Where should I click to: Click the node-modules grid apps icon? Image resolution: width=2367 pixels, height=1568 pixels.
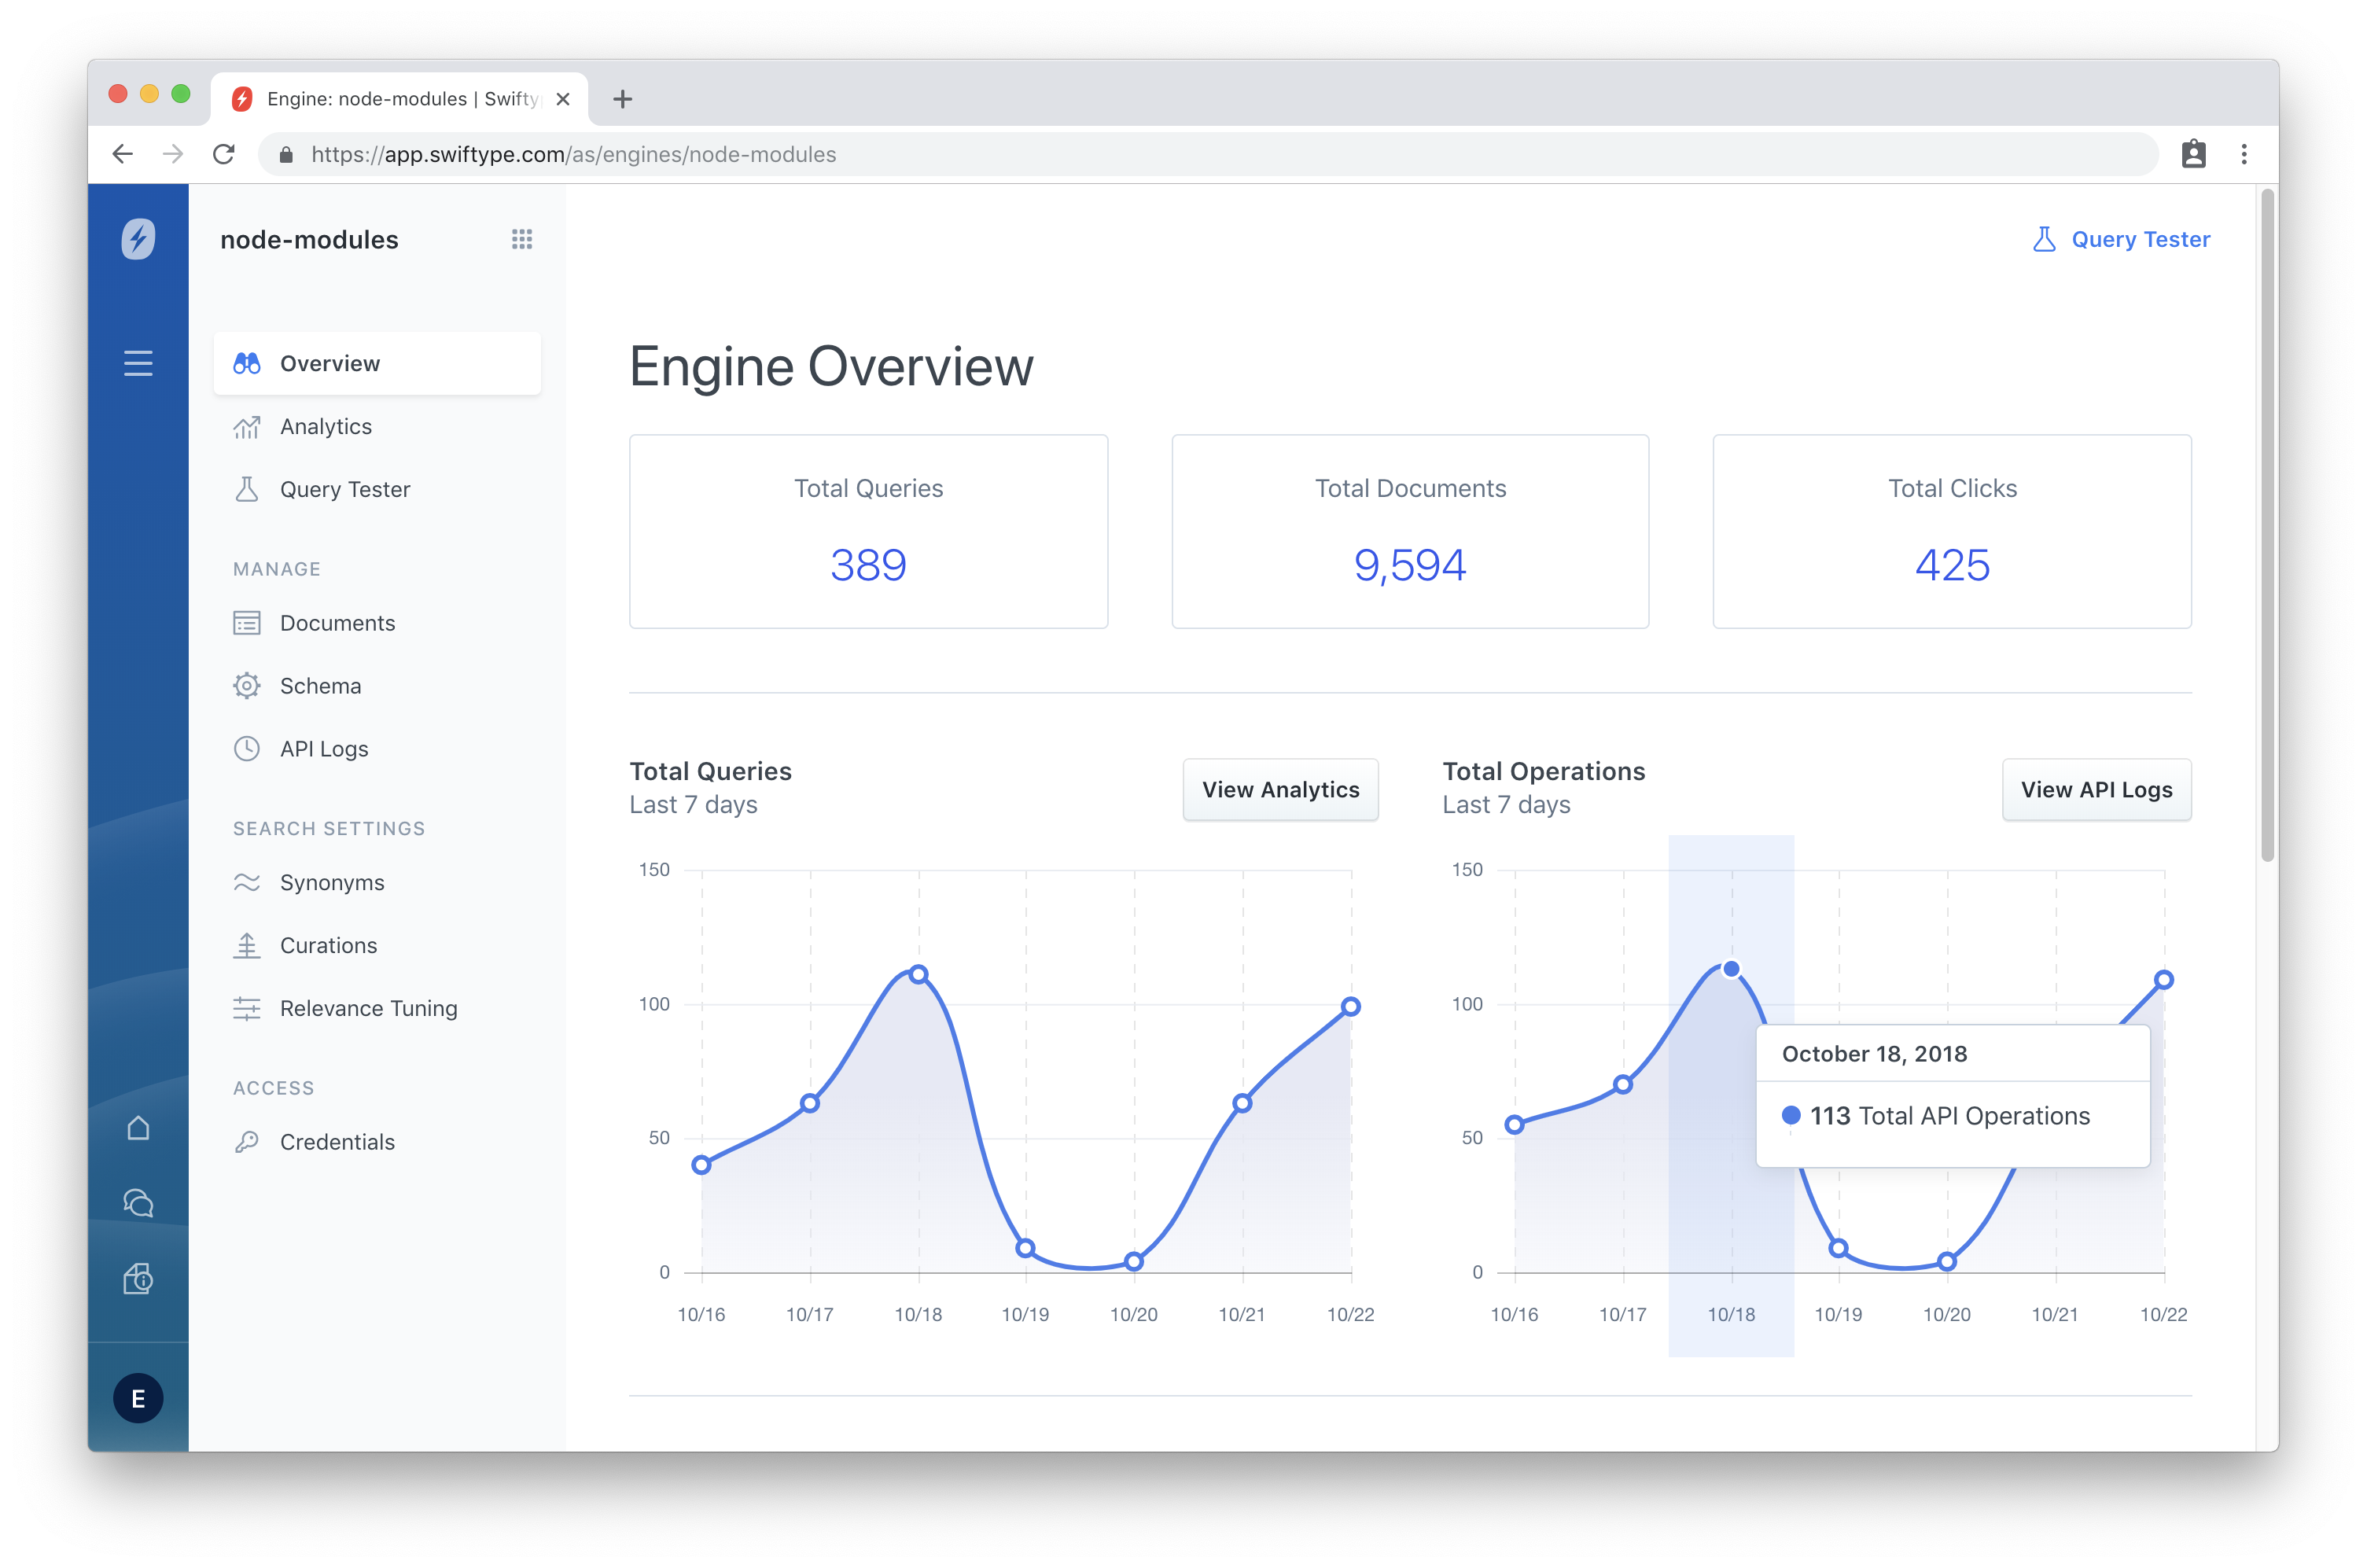pos(521,241)
